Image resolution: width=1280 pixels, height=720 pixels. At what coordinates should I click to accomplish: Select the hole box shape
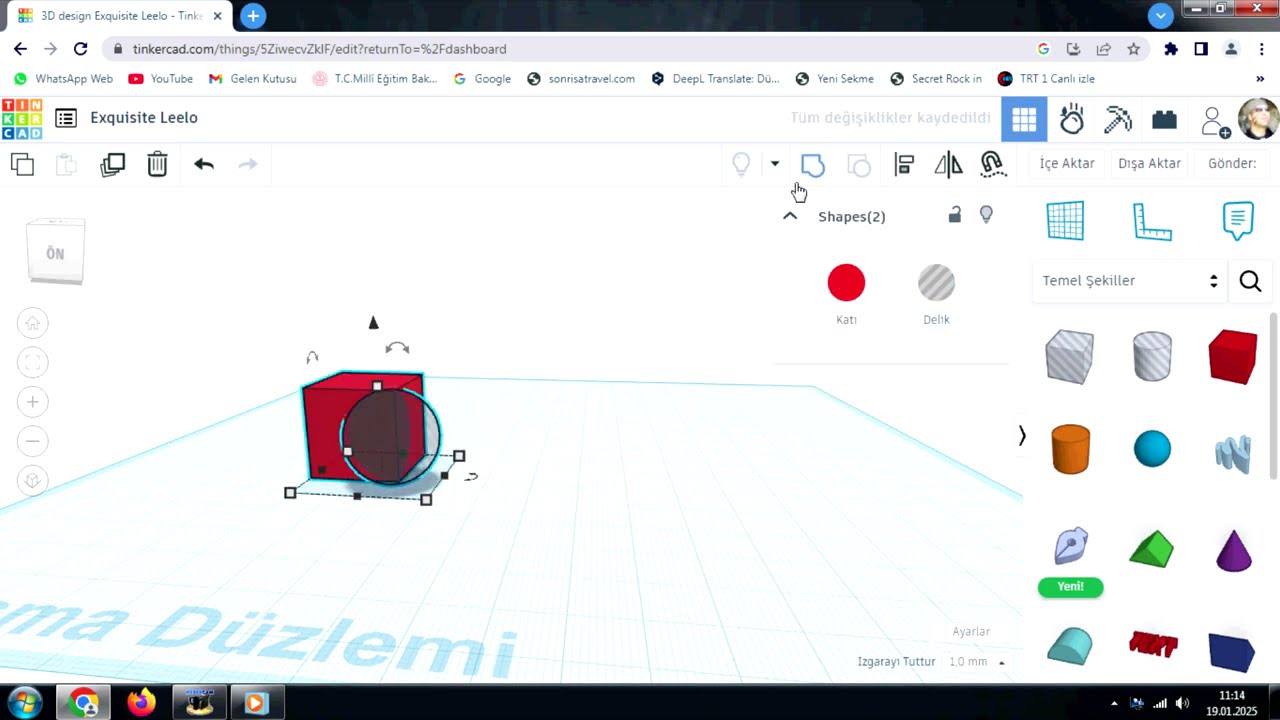pos(1070,356)
